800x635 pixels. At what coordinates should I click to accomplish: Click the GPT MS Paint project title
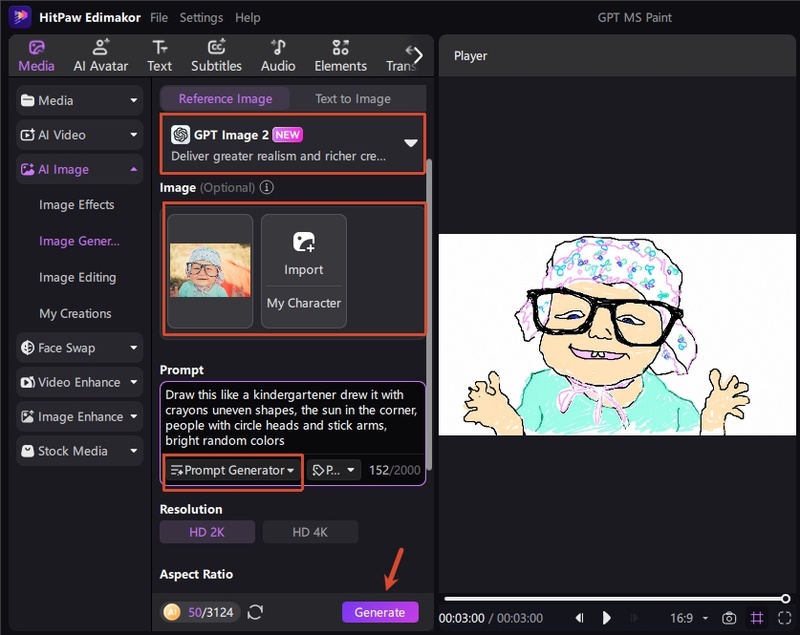pyautogui.click(x=634, y=17)
